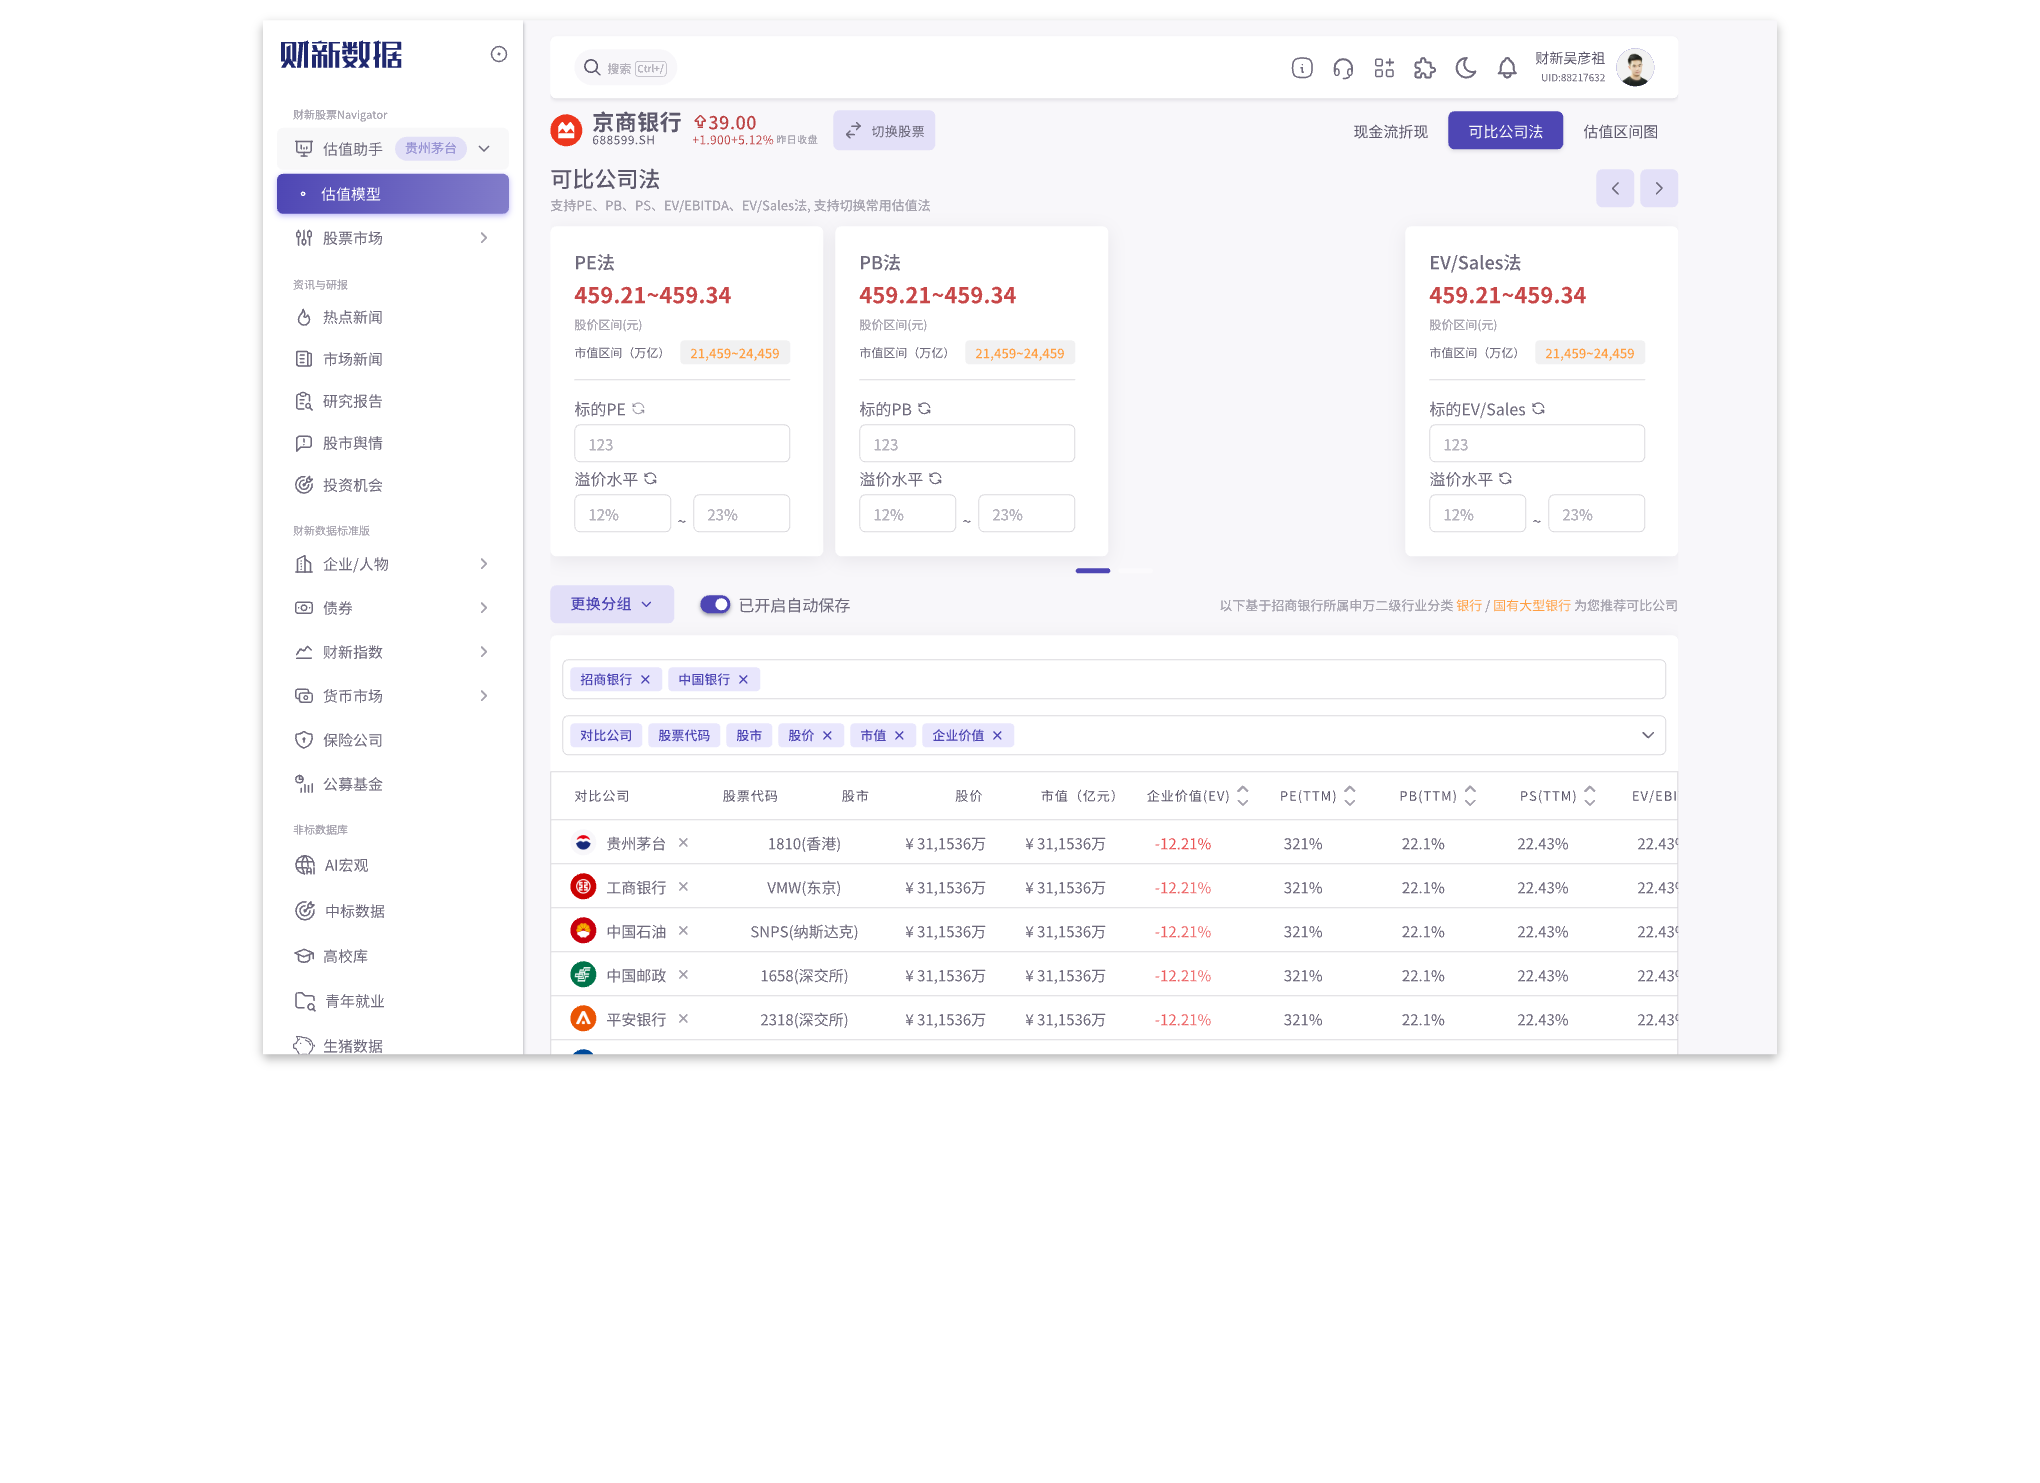Click 标的PE input field

click(x=682, y=444)
